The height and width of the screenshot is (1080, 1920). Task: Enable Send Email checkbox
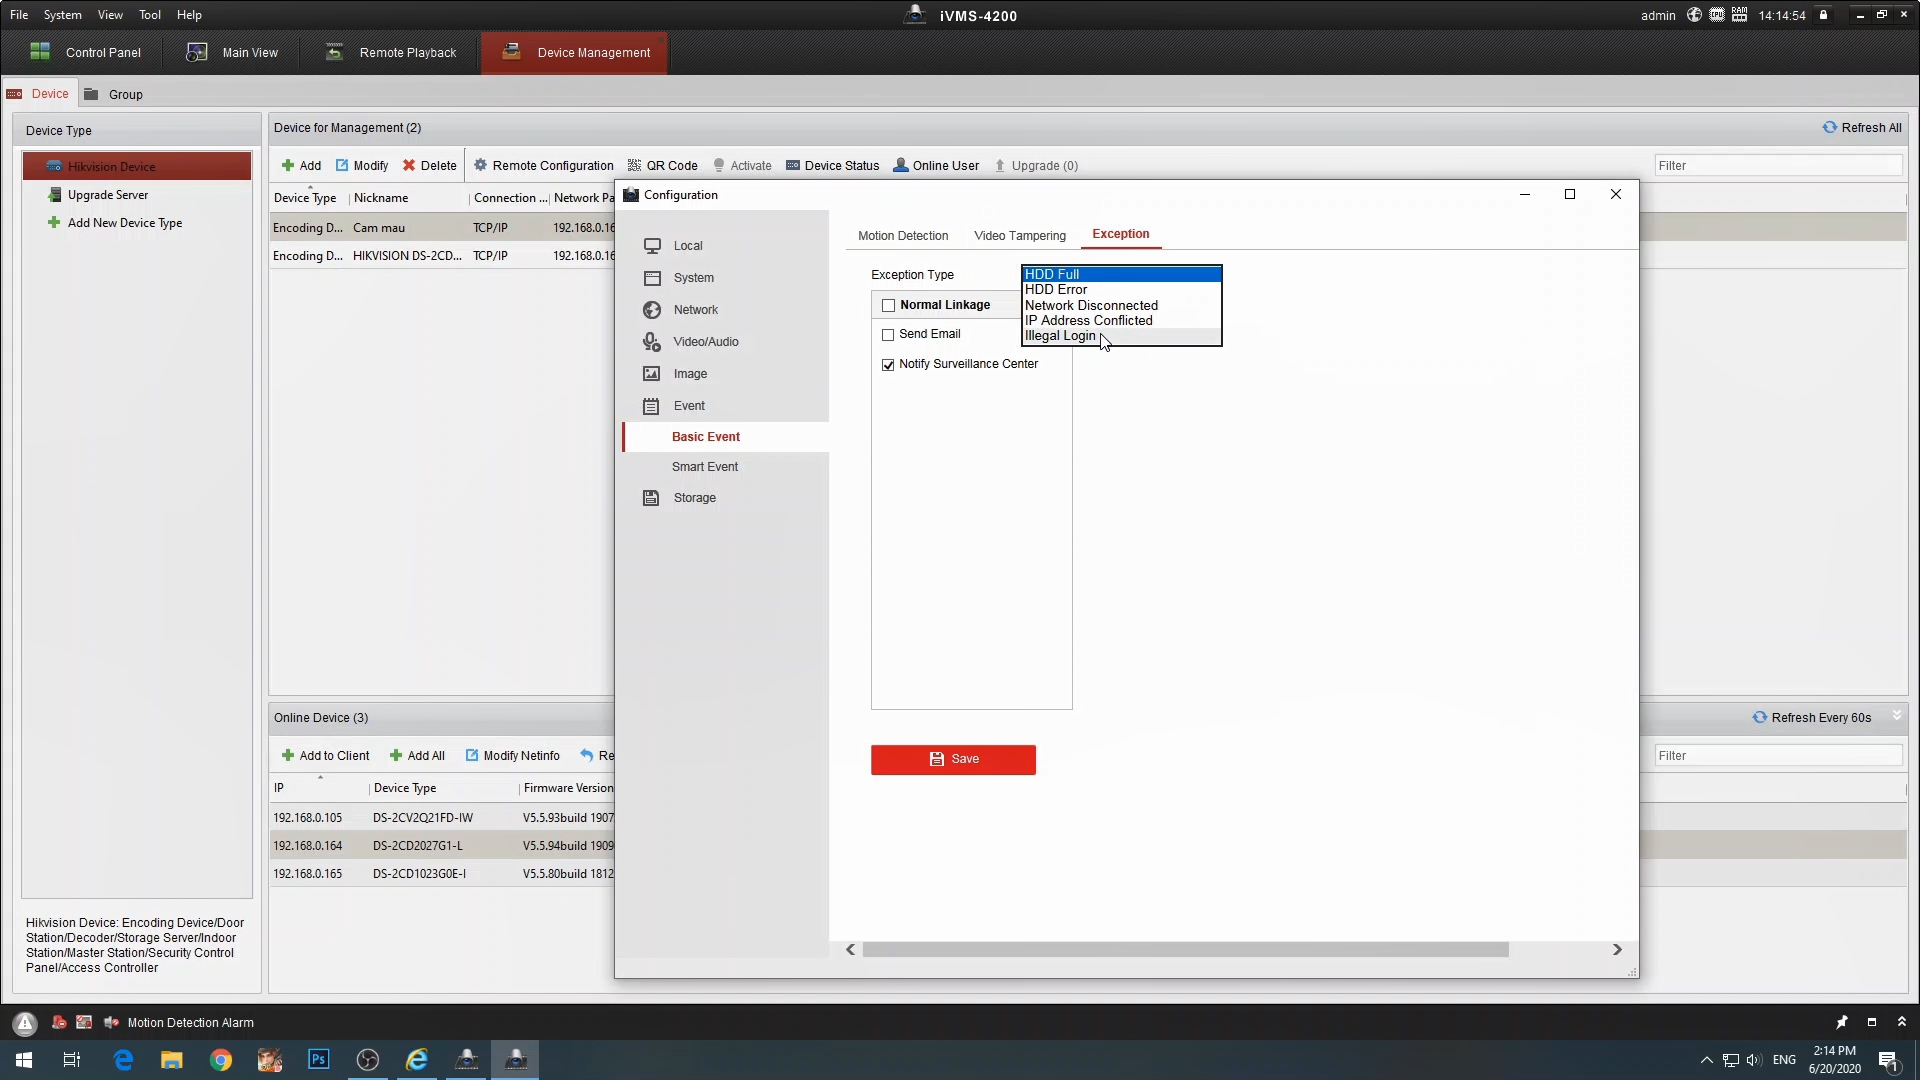click(888, 335)
